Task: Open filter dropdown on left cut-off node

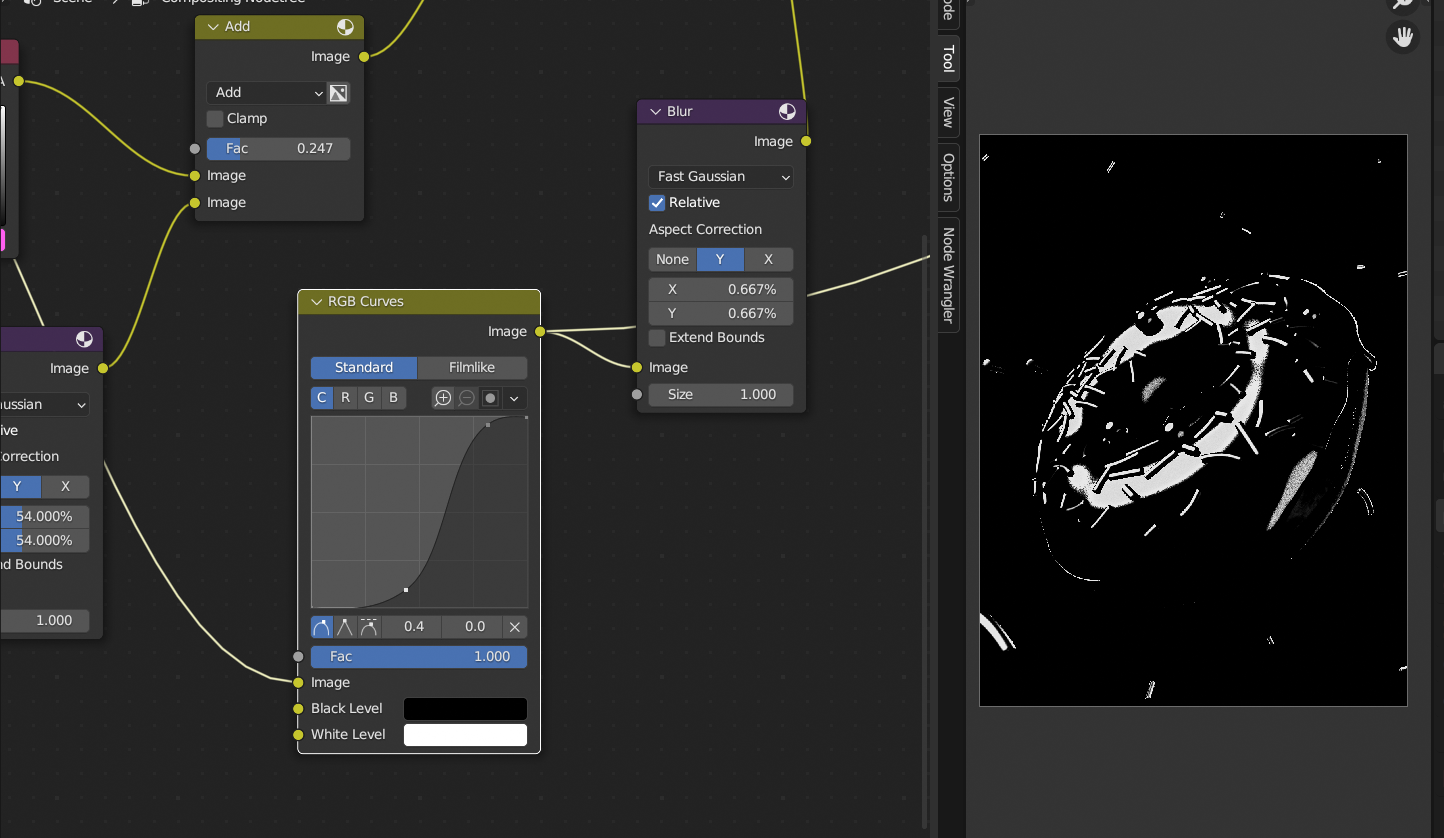Action: click(x=44, y=405)
